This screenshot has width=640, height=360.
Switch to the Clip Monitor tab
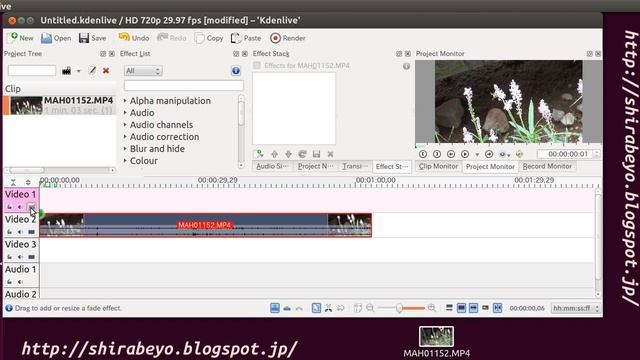(x=438, y=167)
